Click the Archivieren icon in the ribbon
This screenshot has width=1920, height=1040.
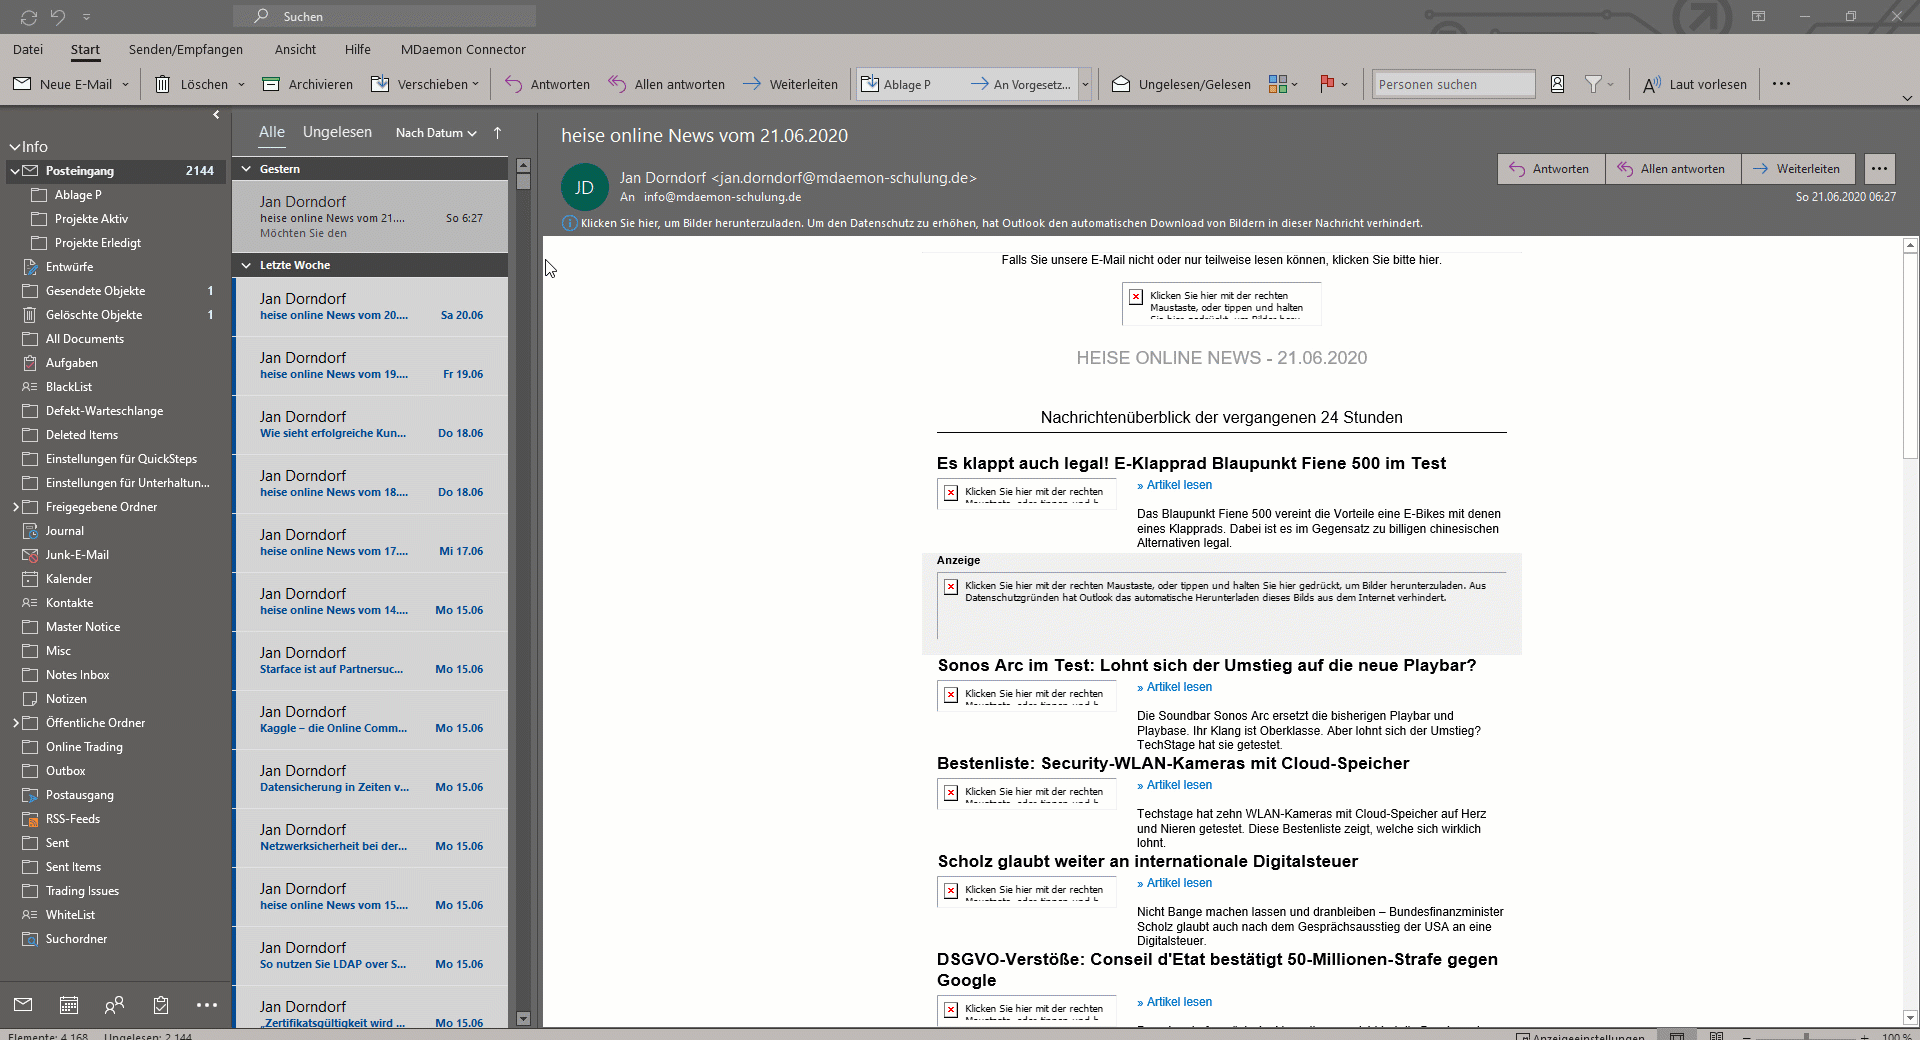[x=271, y=85]
